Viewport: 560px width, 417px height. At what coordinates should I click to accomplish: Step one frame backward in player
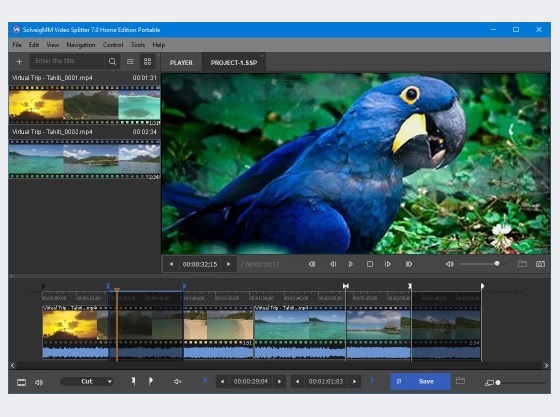point(333,264)
